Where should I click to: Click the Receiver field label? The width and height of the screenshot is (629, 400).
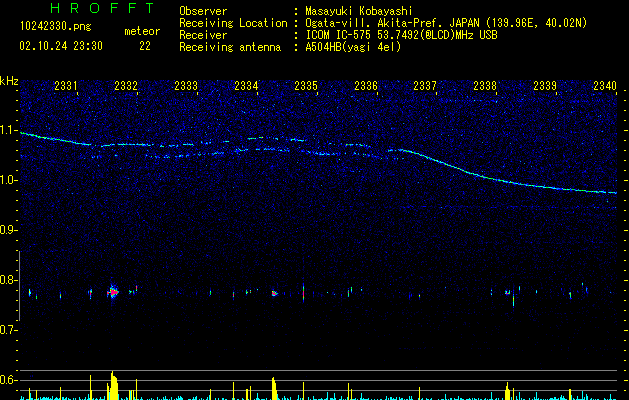[203, 35]
